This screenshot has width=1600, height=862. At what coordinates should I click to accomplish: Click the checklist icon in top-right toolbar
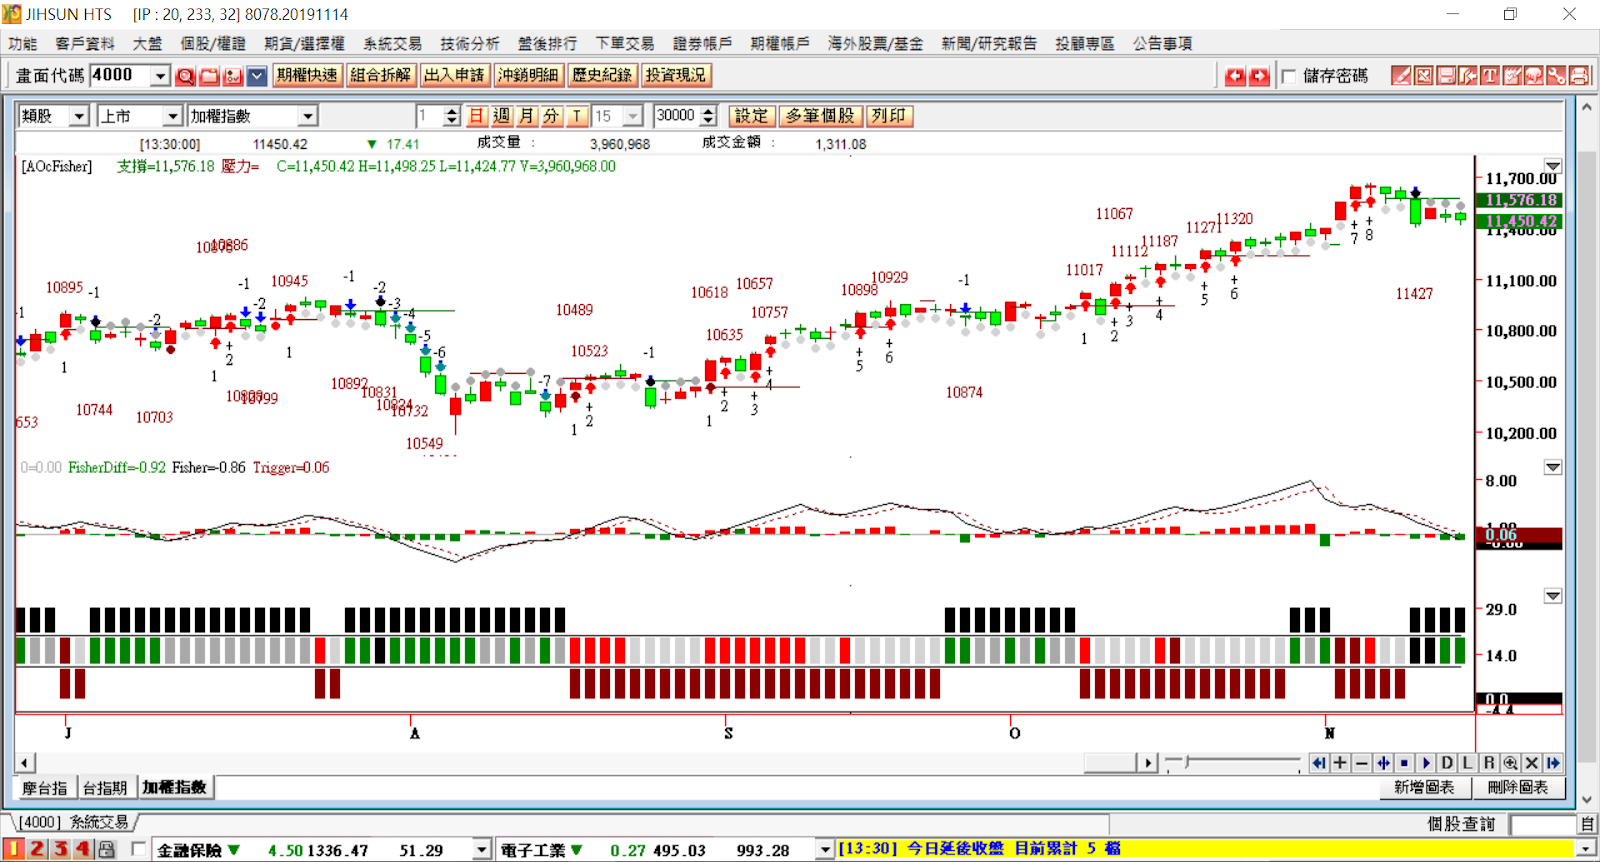point(1512,75)
